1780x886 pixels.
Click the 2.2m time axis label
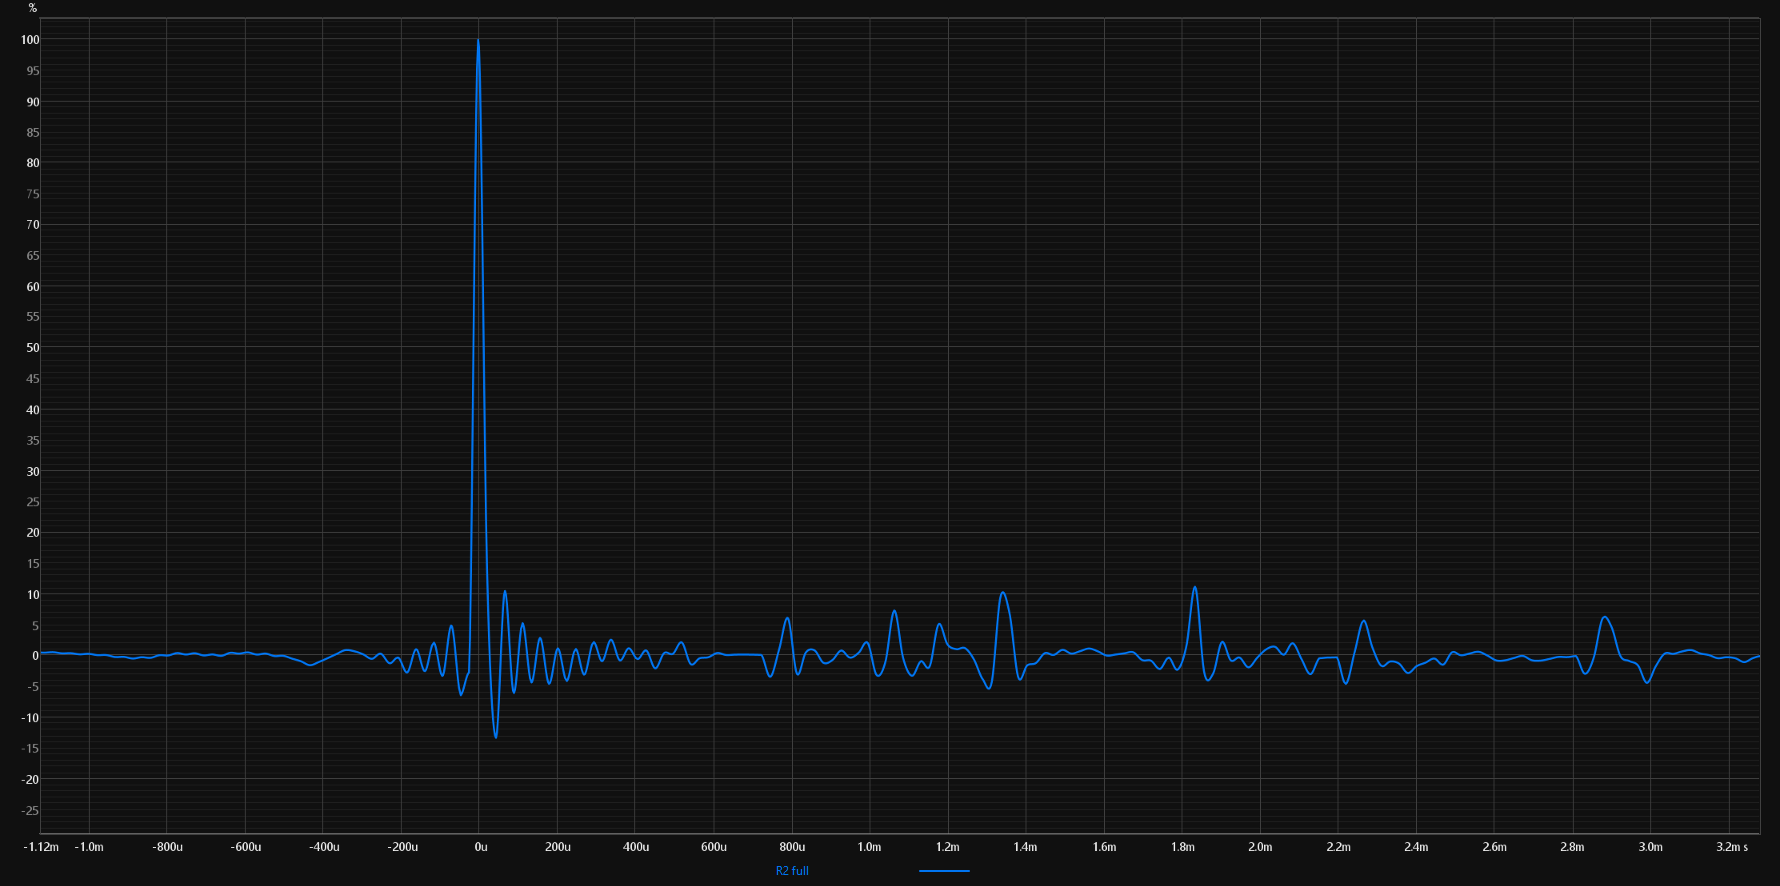click(x=1339, y=847)
